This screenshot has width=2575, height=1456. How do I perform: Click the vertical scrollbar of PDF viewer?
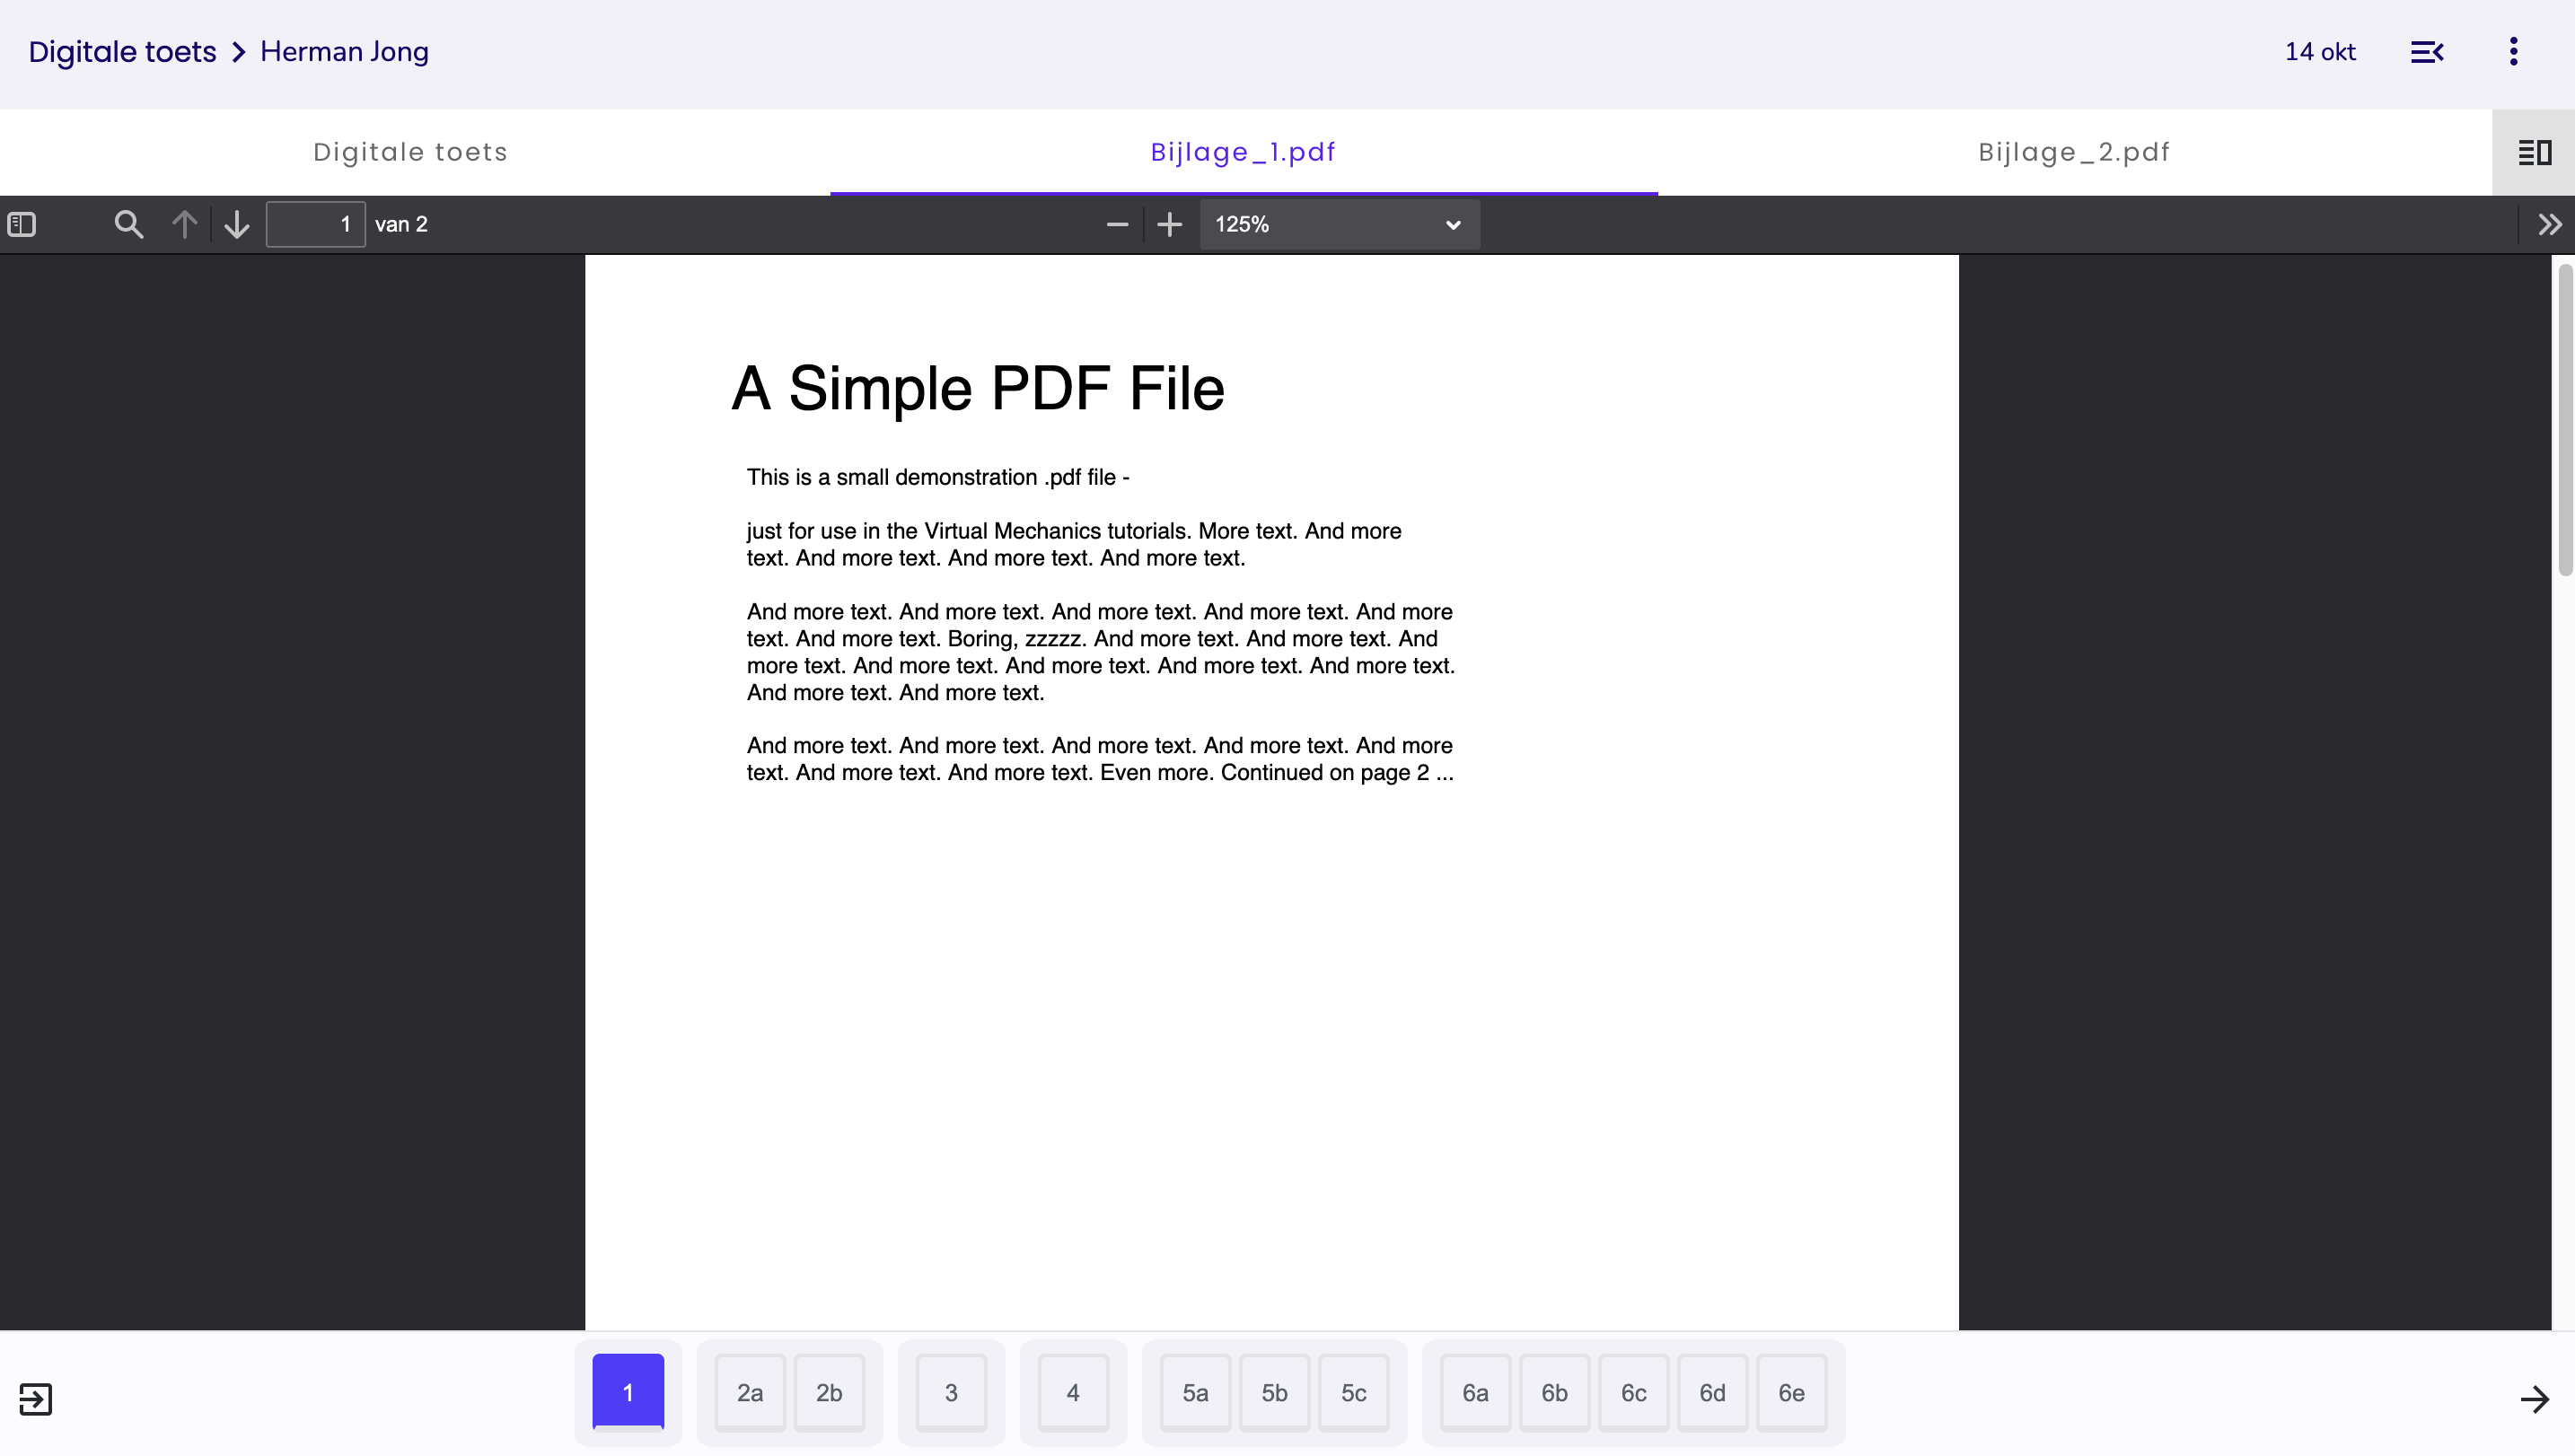tap(2564, 420)
